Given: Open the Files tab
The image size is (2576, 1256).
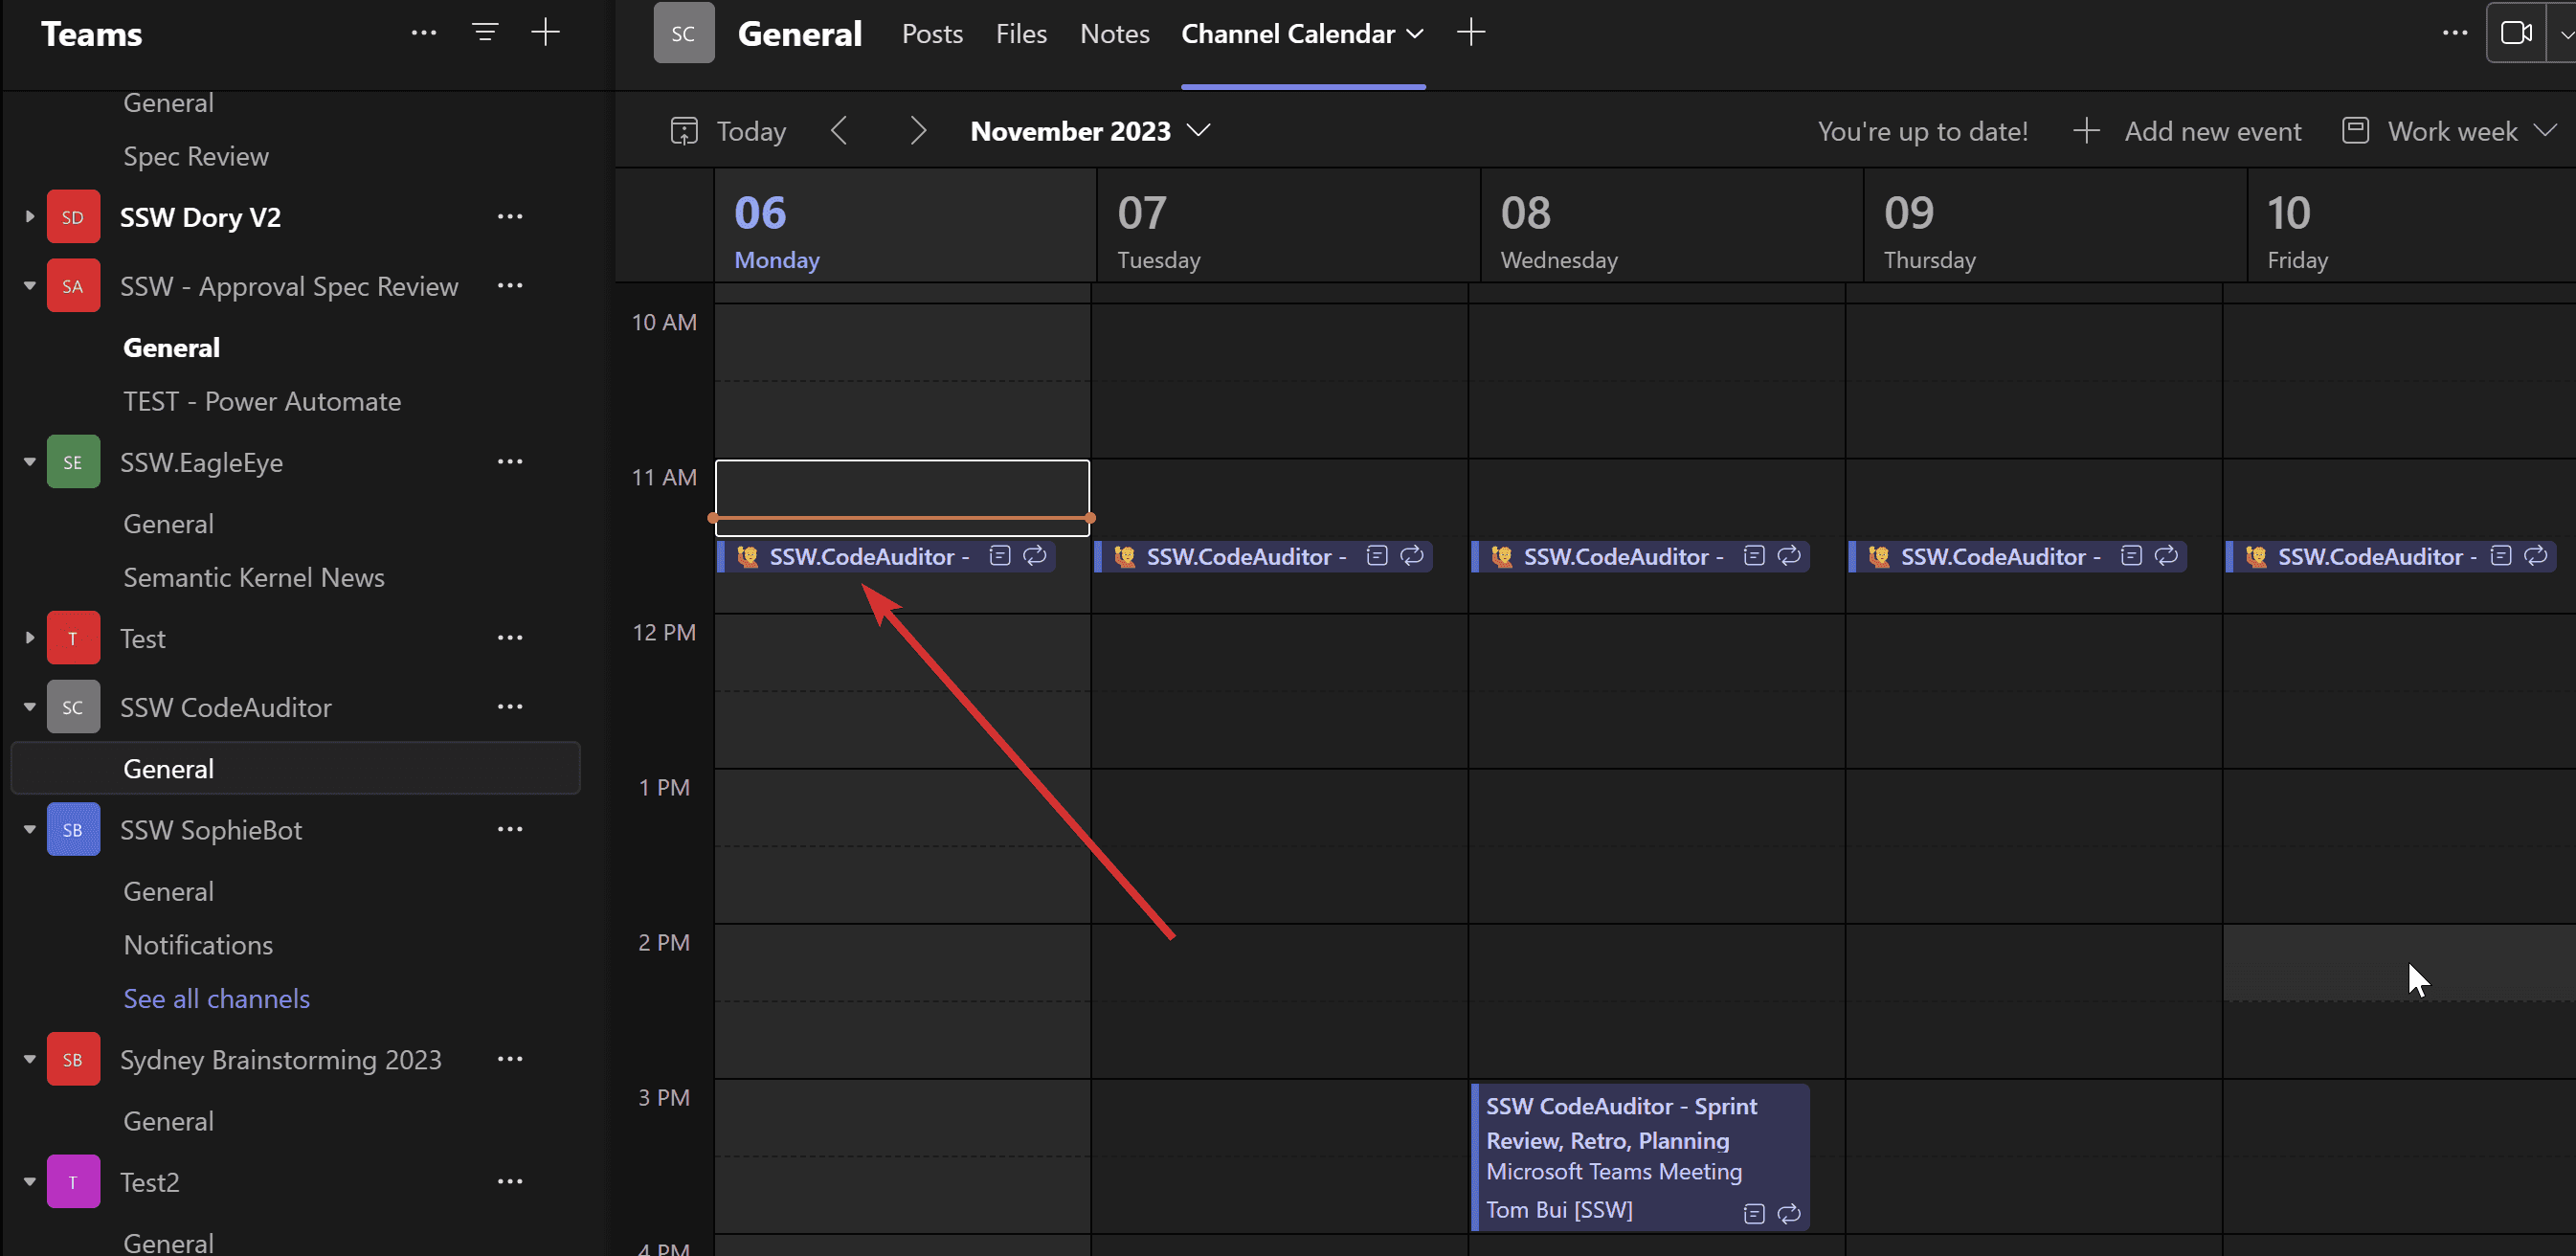Looking at the screenshot, I should pyautogui.click(x=1021, y=34).
